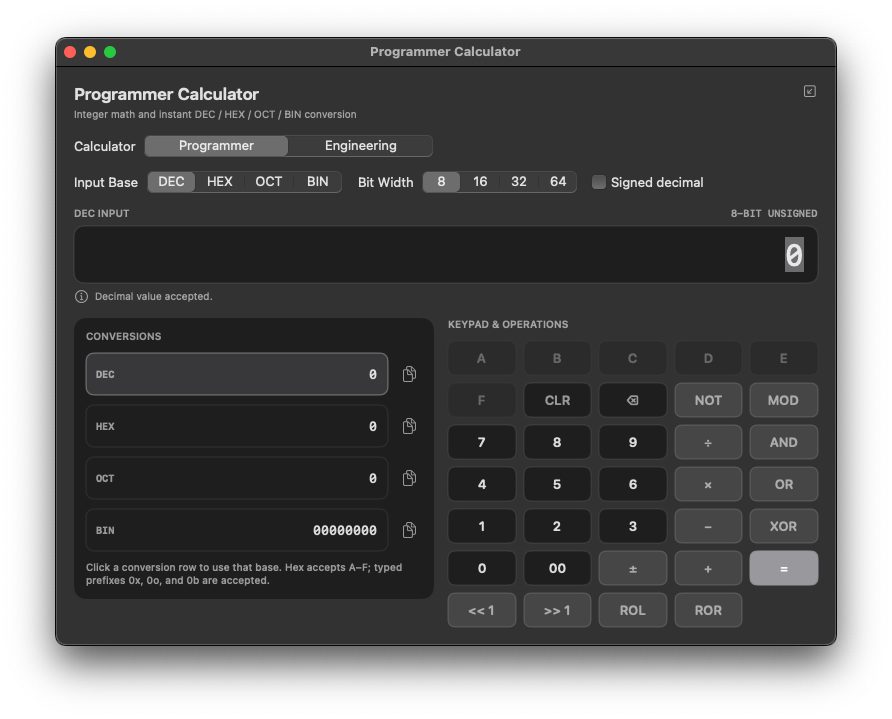The width and height of the screenshot is (892, 719).
Task: Click the plus operator key
Action: pos(708,568)
